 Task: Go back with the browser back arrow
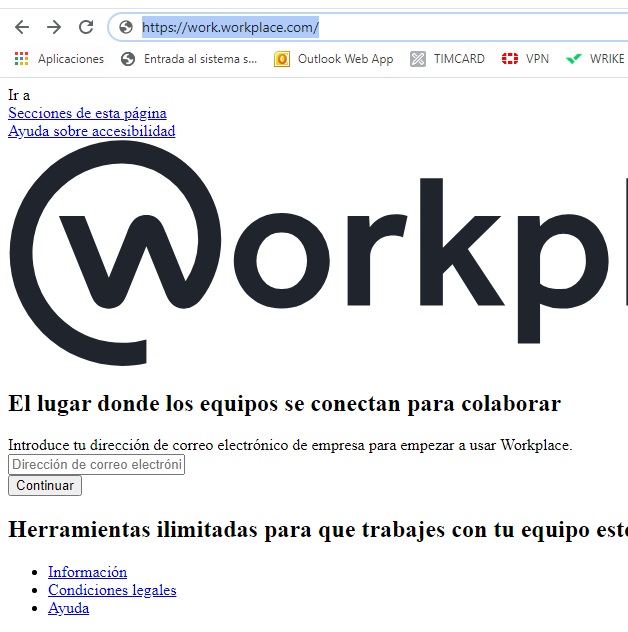(x=22, y=27)
